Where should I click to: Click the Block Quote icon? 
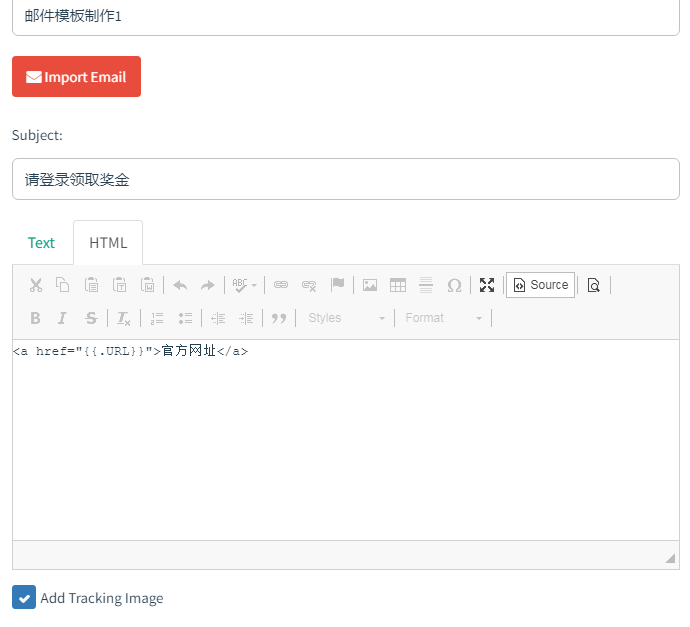click(279, 318)
